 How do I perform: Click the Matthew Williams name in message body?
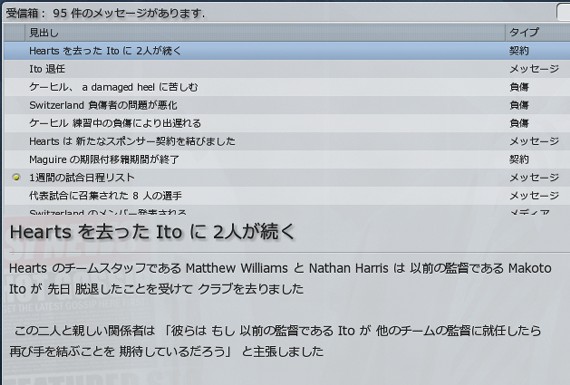pos(237,268)
